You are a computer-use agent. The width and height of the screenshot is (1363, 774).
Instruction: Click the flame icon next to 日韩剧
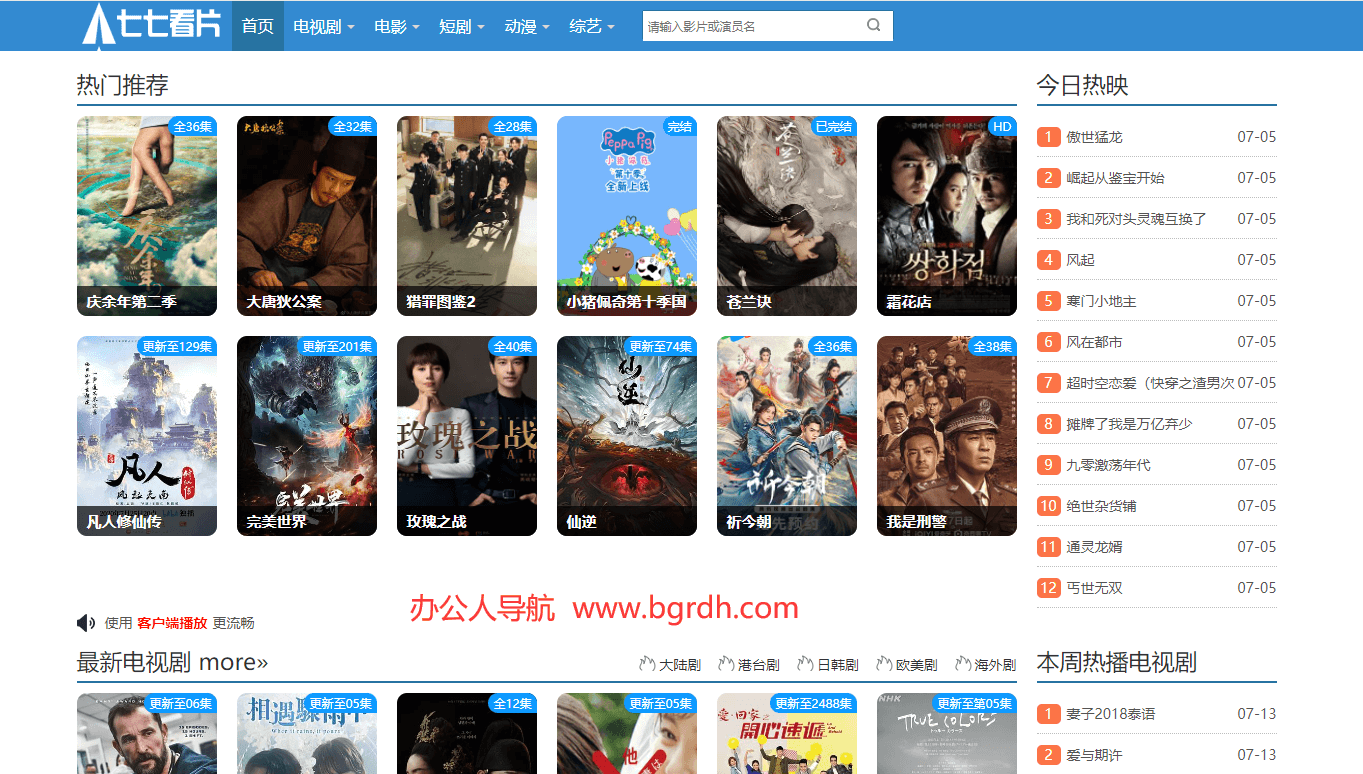point(805,664)
